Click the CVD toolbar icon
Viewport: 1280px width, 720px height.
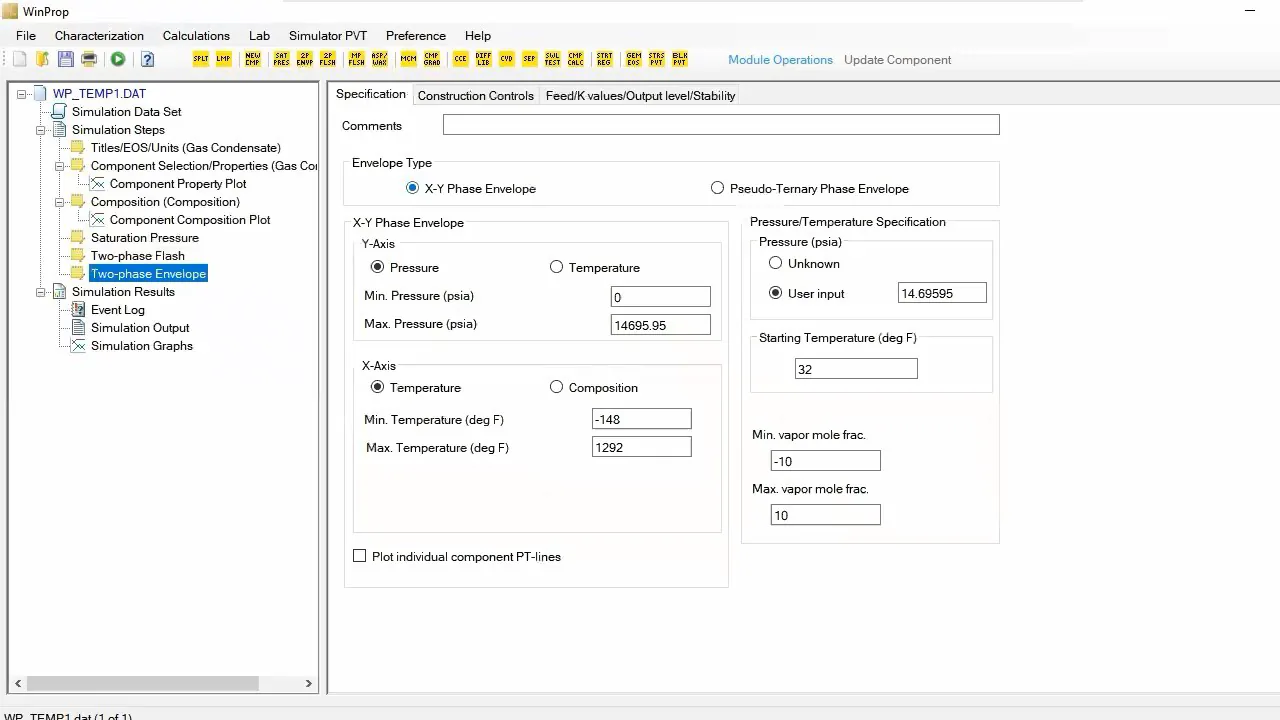click(x=507, y=60)
